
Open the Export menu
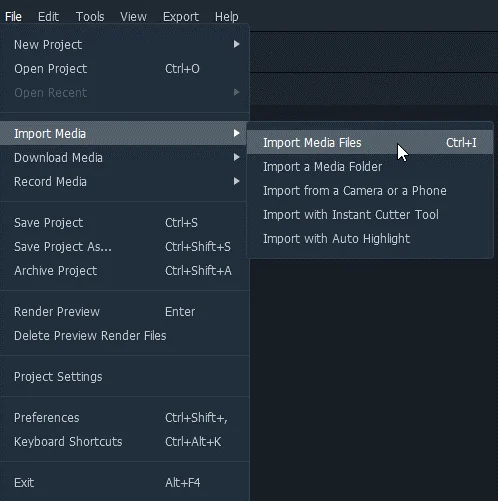point(181,16)
